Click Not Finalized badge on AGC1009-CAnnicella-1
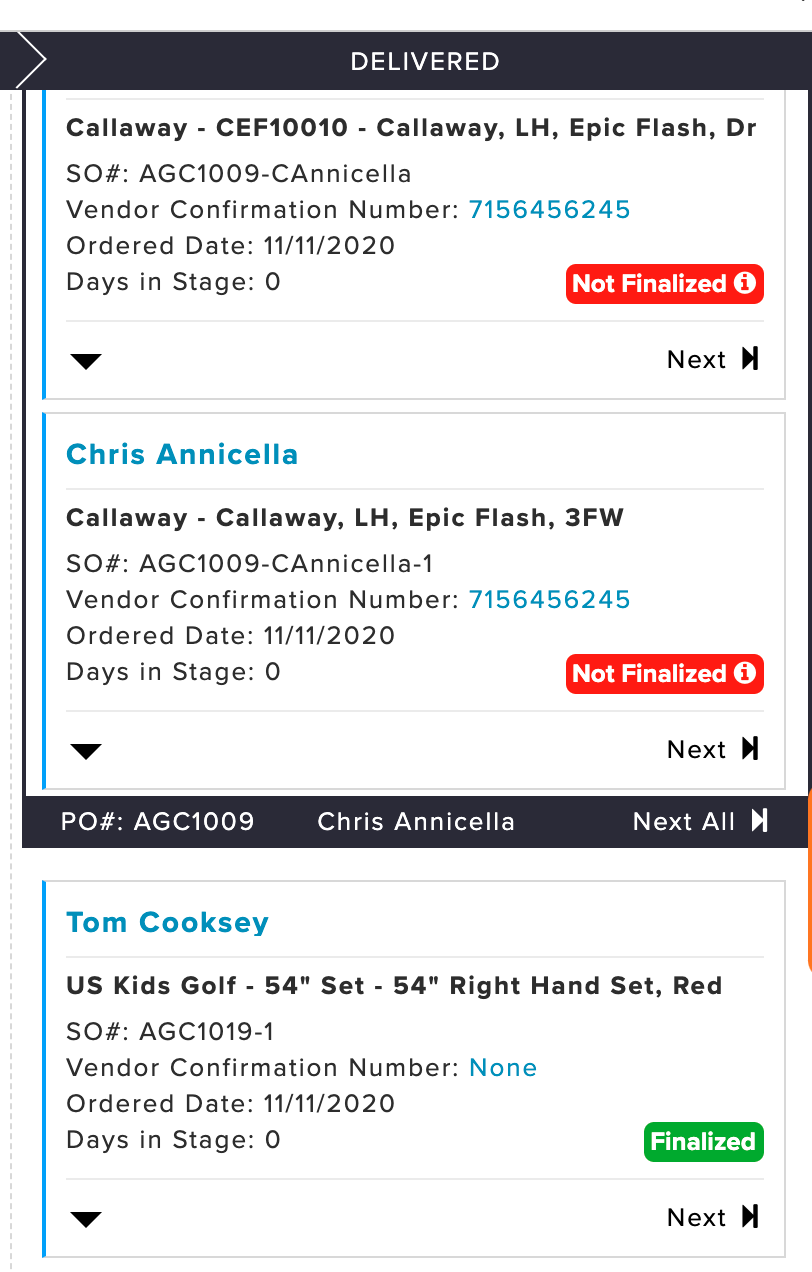The width and height of the screenshot is (812, 1272). pyautogui.click(x=665, y=674)
